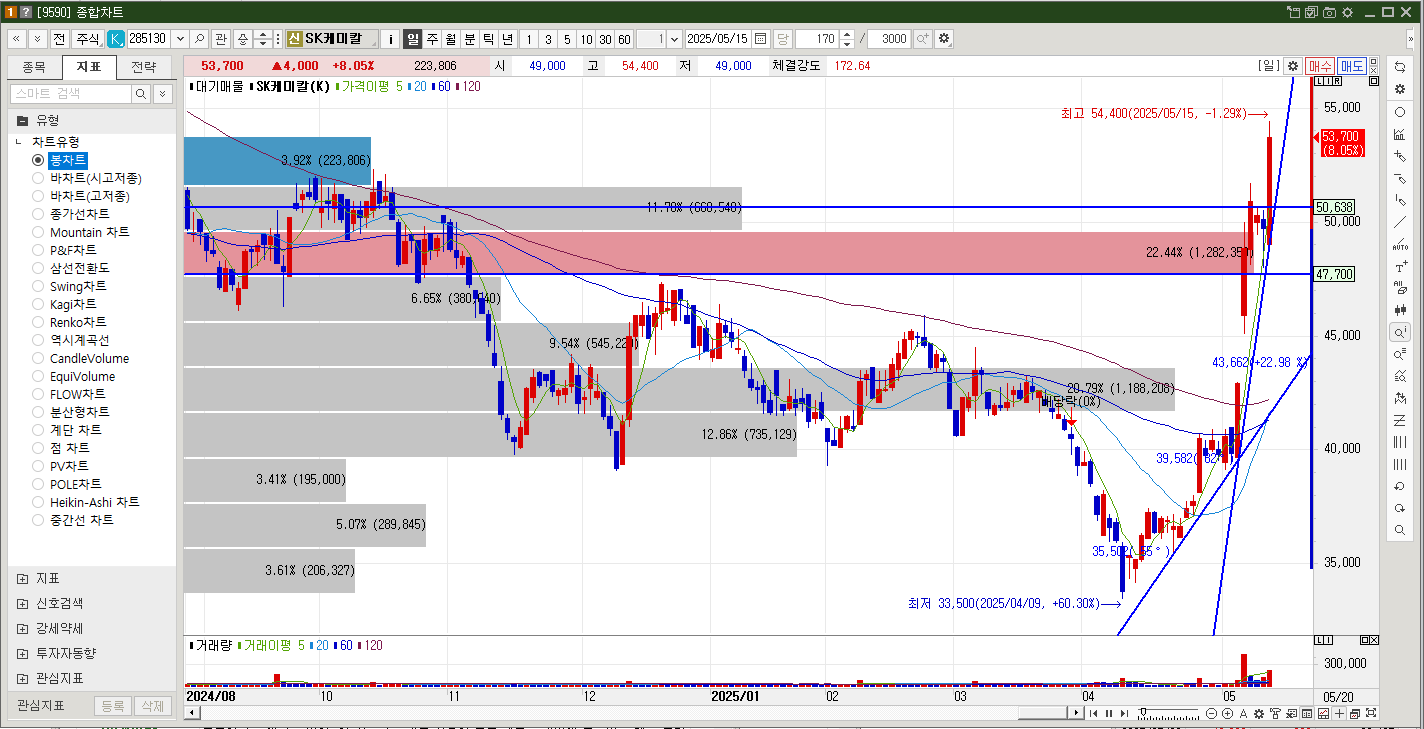Screen dimensions: 1424x729
Task: Click the 스마트 검색 input field
Action: (x=70, y=93)
